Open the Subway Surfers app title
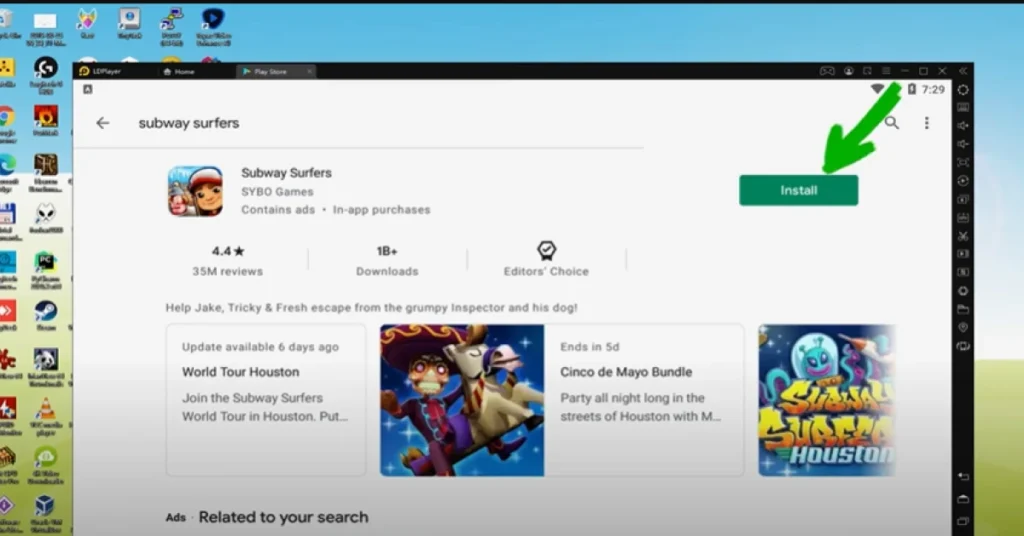This screenshot has height=536, width=1024. pyautogui.click(x=286, y=172)
